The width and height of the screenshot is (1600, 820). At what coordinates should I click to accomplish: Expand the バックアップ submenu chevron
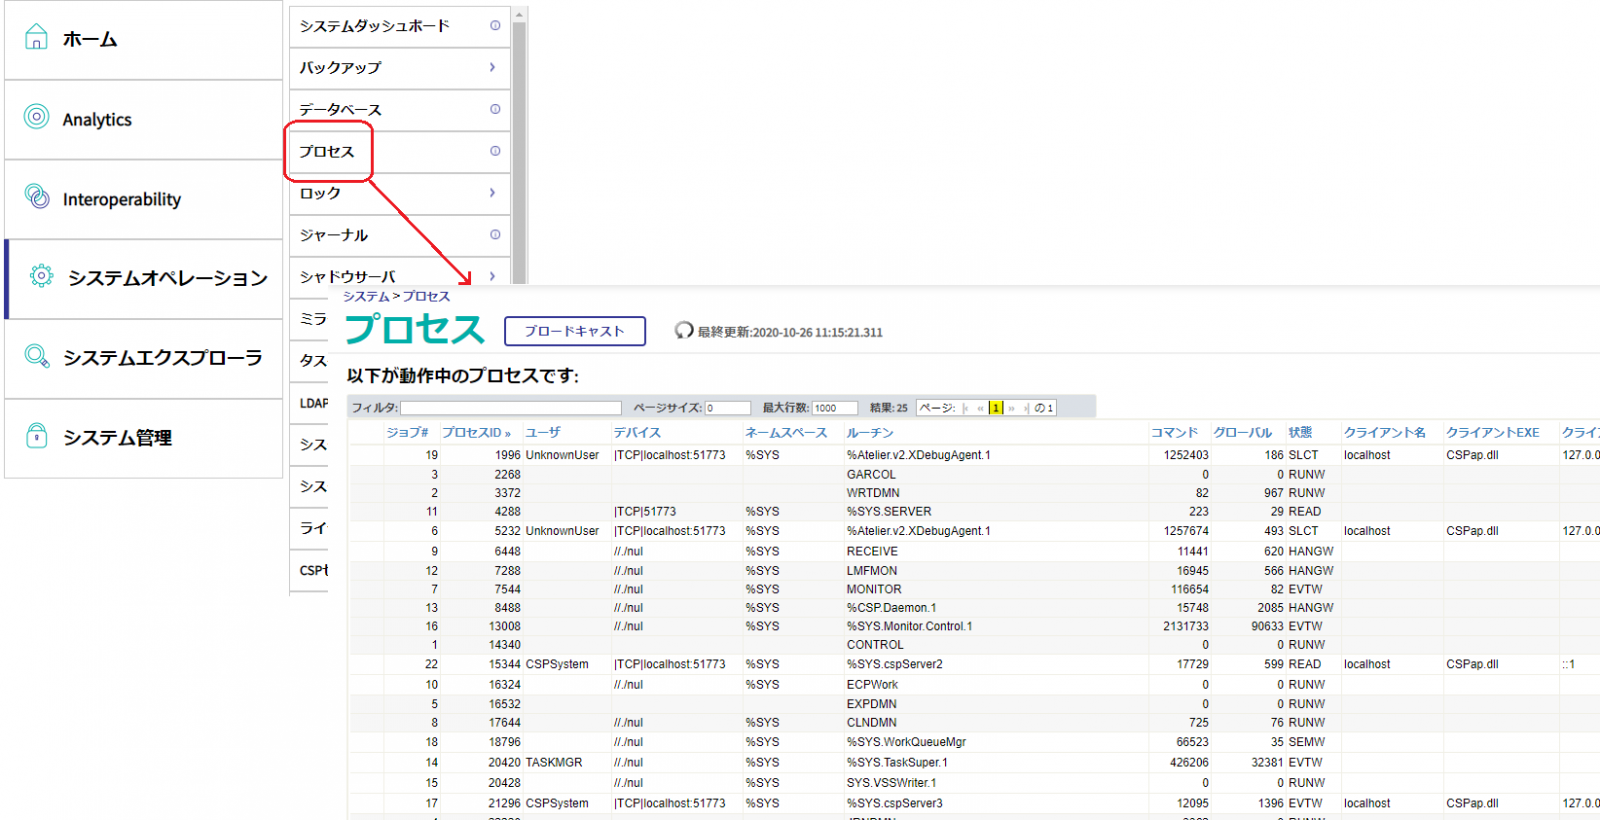tap(492, 67)
